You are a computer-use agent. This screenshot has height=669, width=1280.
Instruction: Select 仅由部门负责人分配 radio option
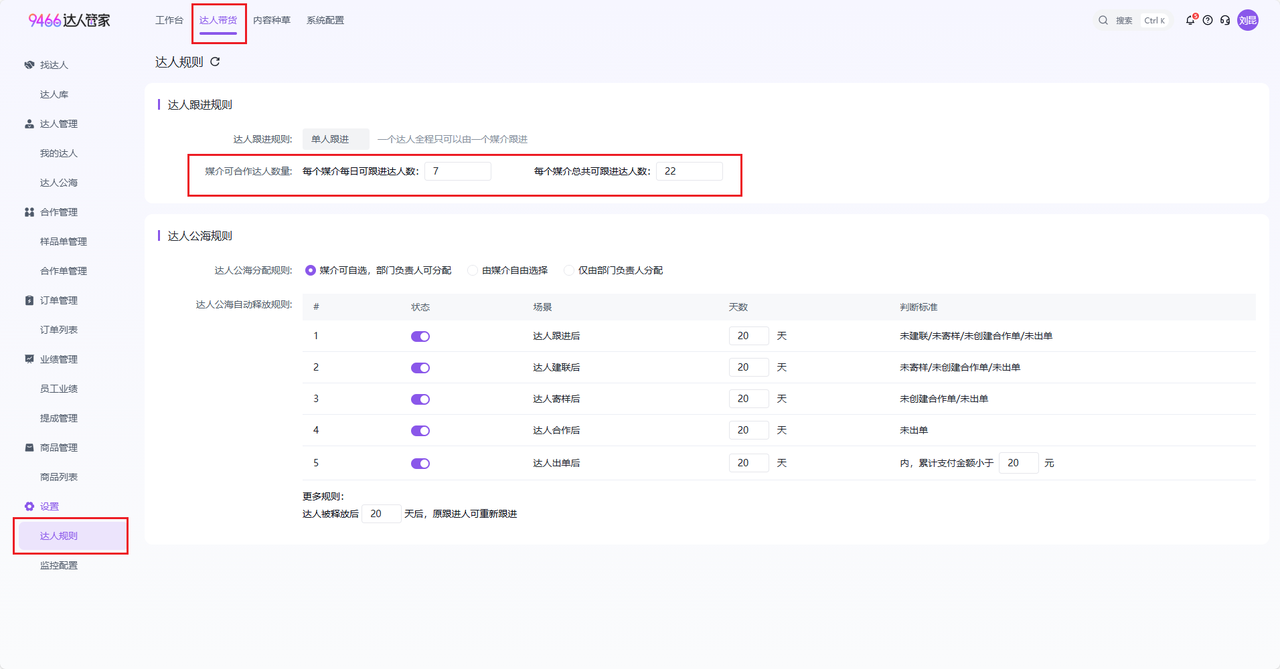pos(569,270)
